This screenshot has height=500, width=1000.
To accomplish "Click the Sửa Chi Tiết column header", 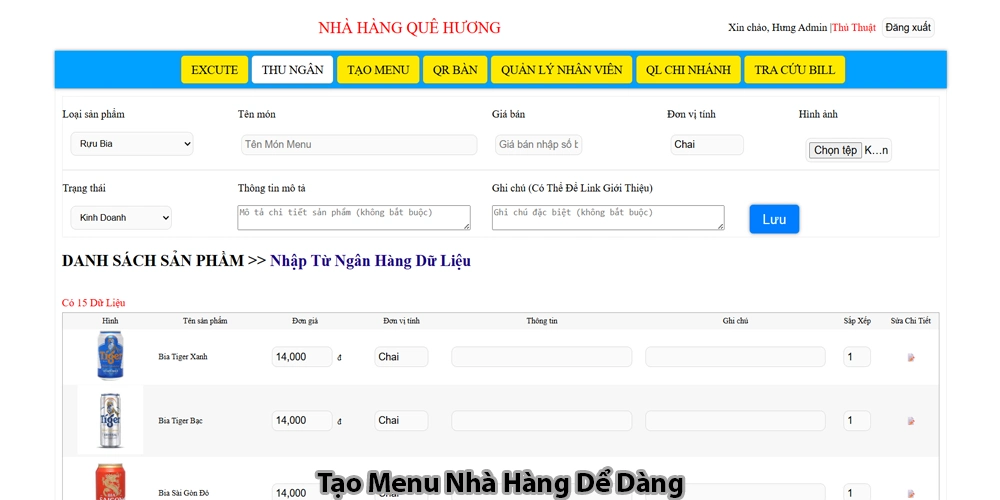I will click(911, 321).
